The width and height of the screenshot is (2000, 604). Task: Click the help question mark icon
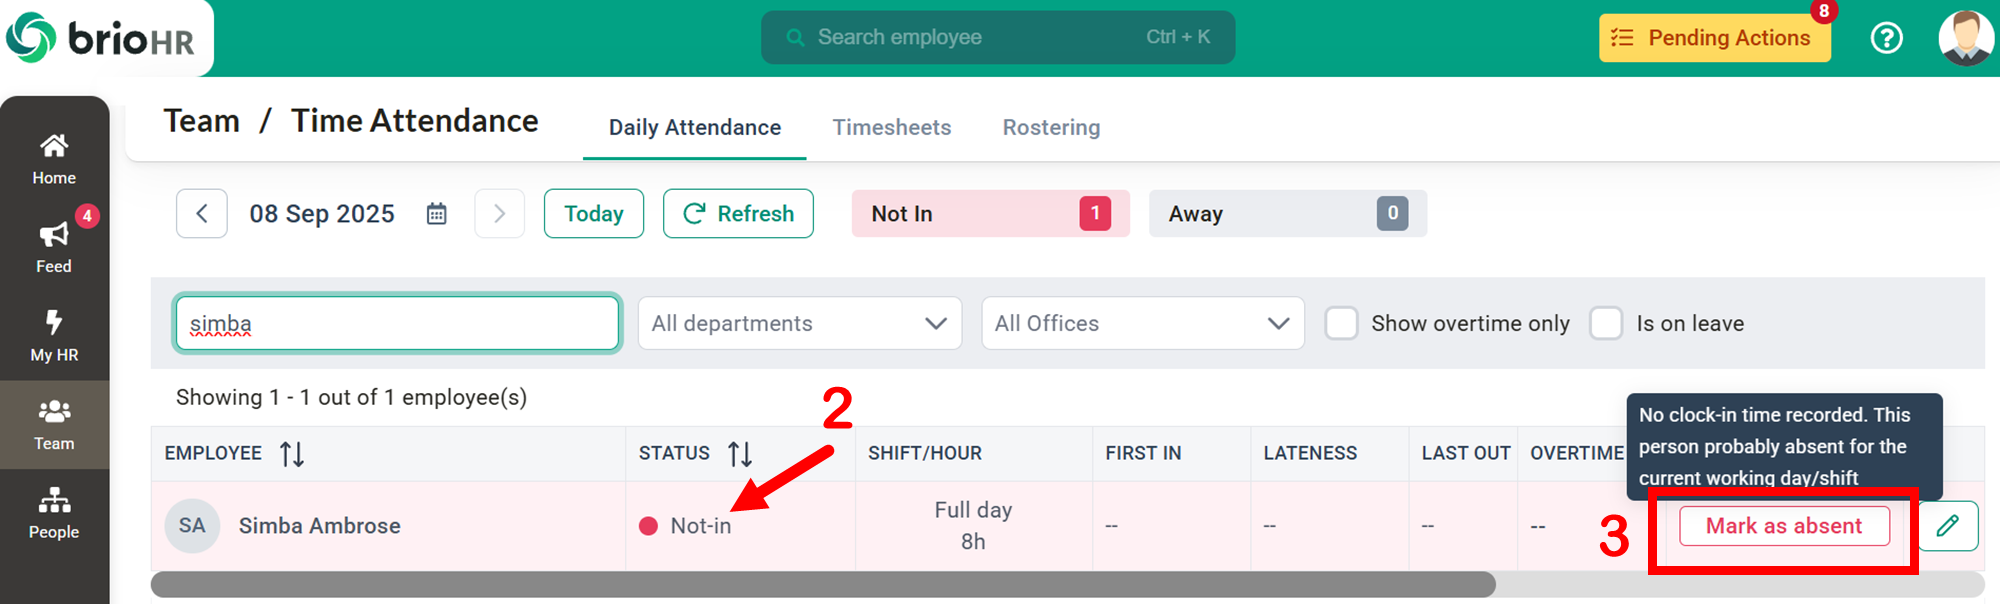(1886, 38)
